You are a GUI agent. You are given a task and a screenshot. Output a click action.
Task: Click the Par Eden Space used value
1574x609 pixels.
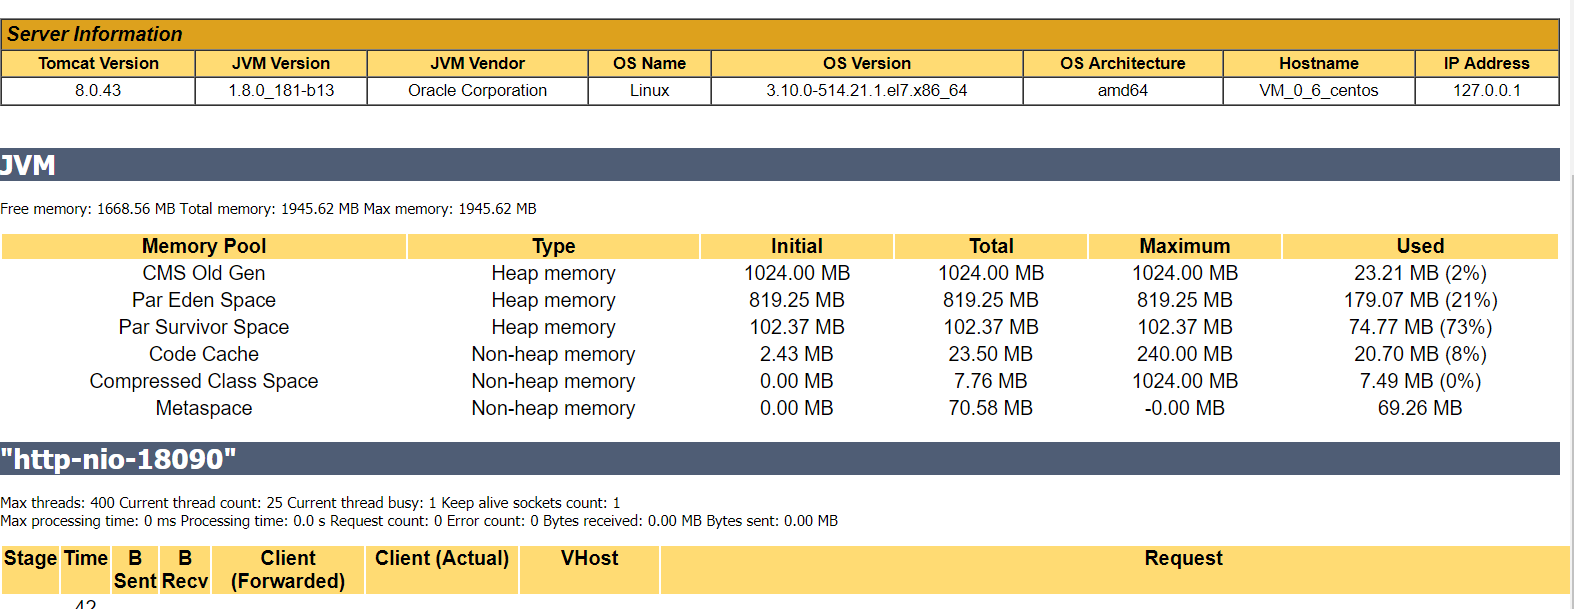(1420, 300)
